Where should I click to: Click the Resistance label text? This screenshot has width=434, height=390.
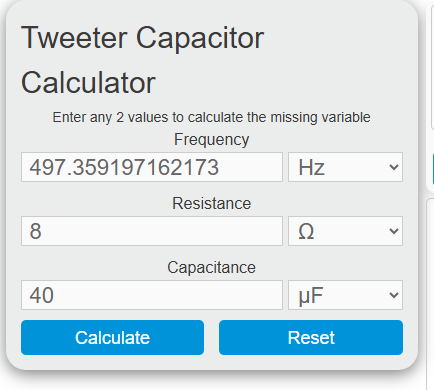(211, 203)
